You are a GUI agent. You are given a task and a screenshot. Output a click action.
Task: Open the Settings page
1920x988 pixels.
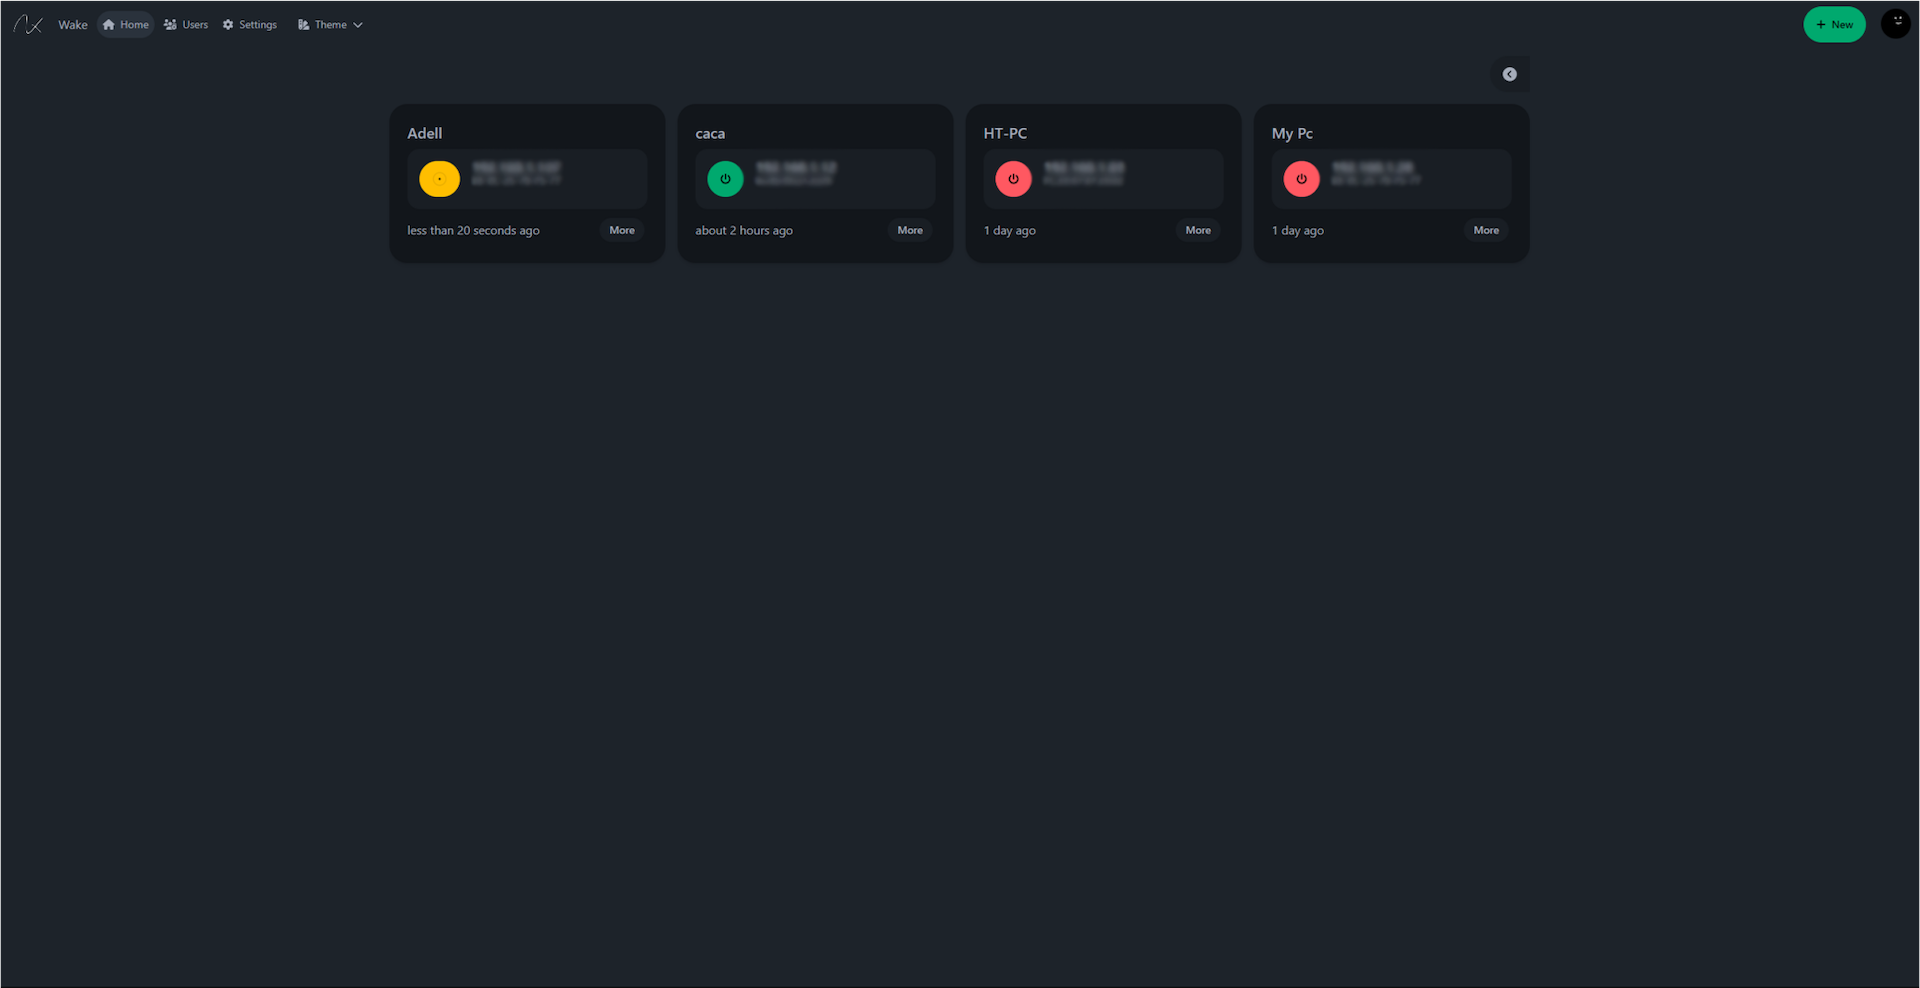coord(250,25)
